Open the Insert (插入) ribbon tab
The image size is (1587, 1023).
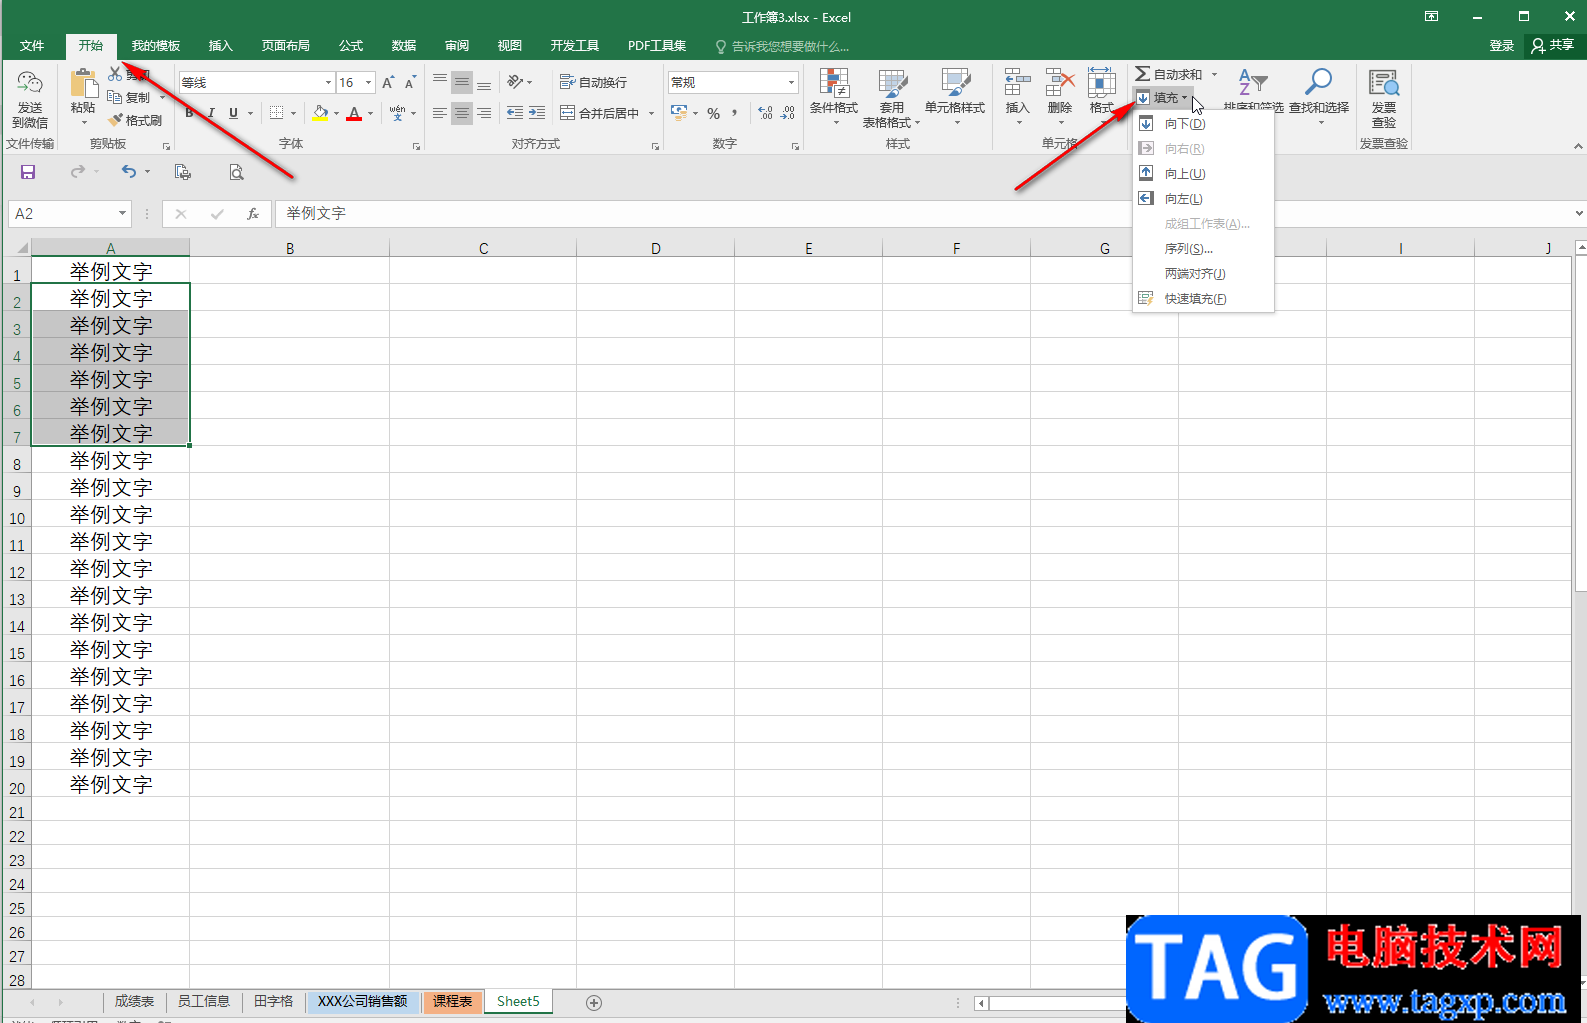[x=220, y=46]
